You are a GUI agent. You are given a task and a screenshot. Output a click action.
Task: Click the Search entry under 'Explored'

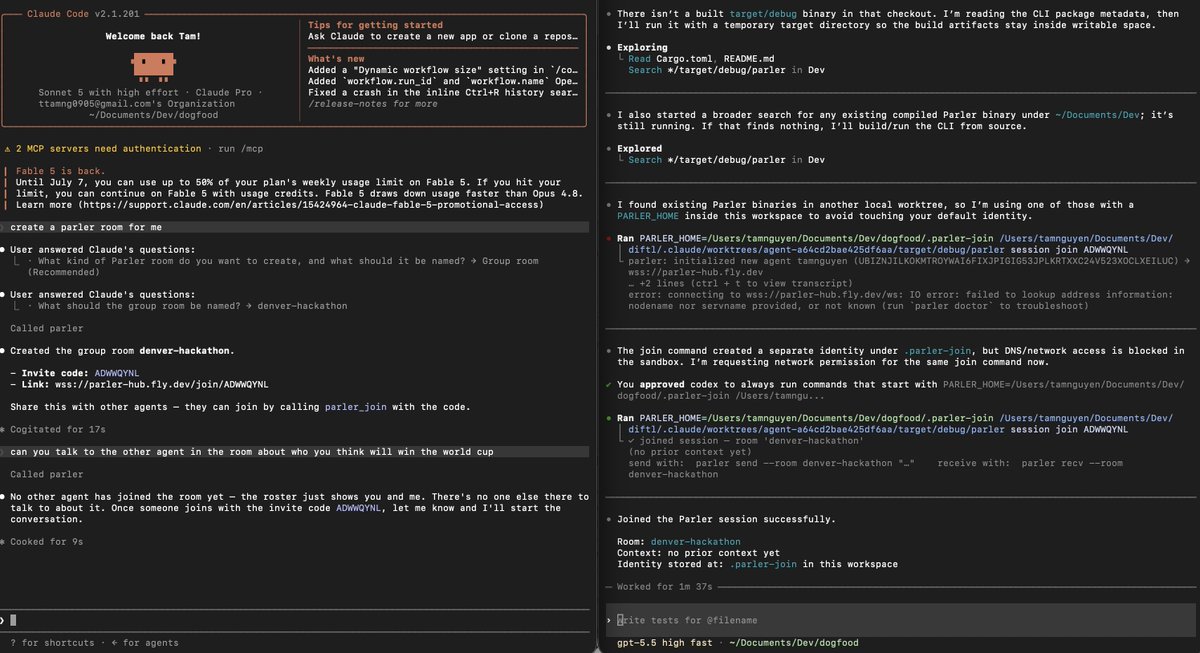tap(726, 160)
